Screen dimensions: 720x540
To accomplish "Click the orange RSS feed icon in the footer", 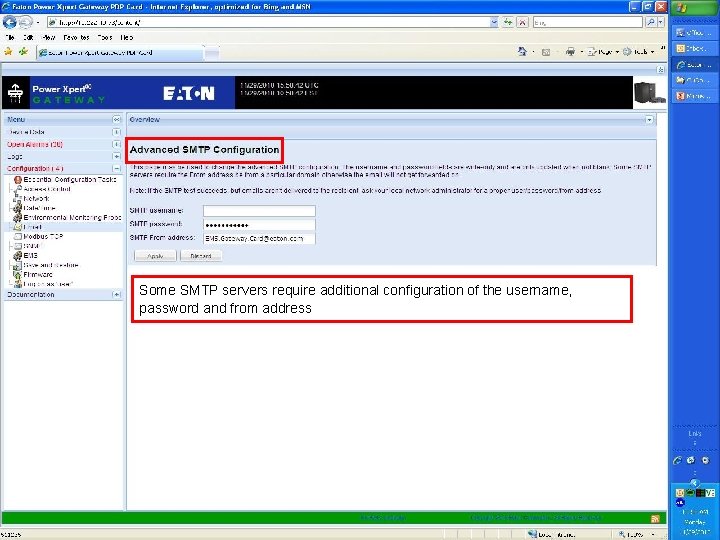I will click(x=655, y=519).
